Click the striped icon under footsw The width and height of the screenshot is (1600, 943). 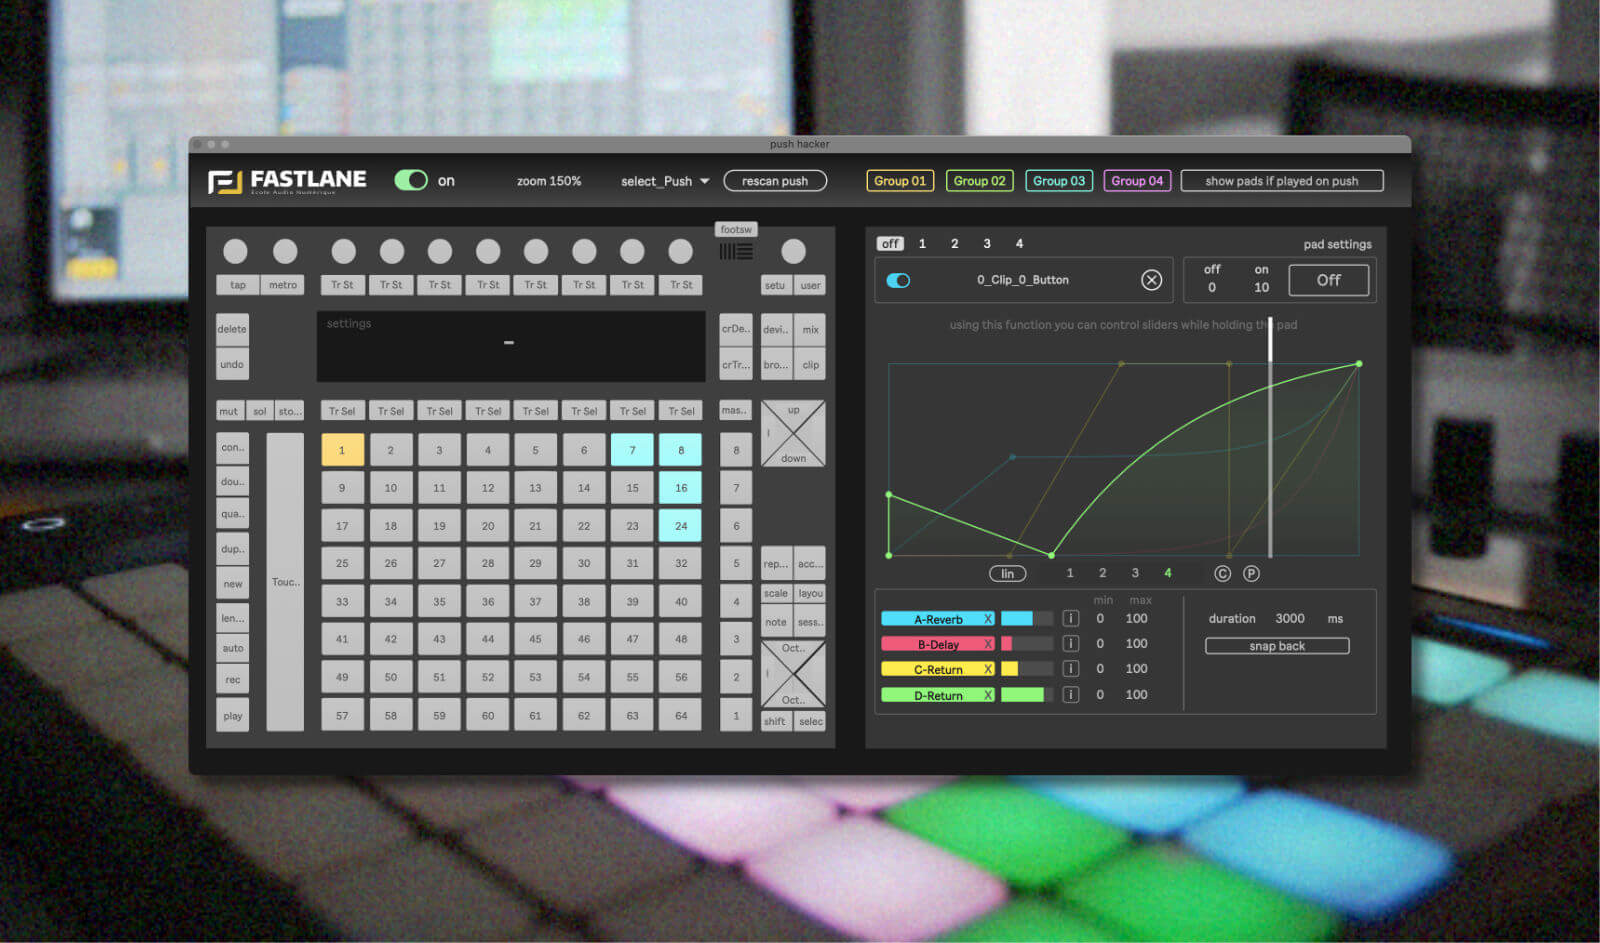(x=736, y=252)
